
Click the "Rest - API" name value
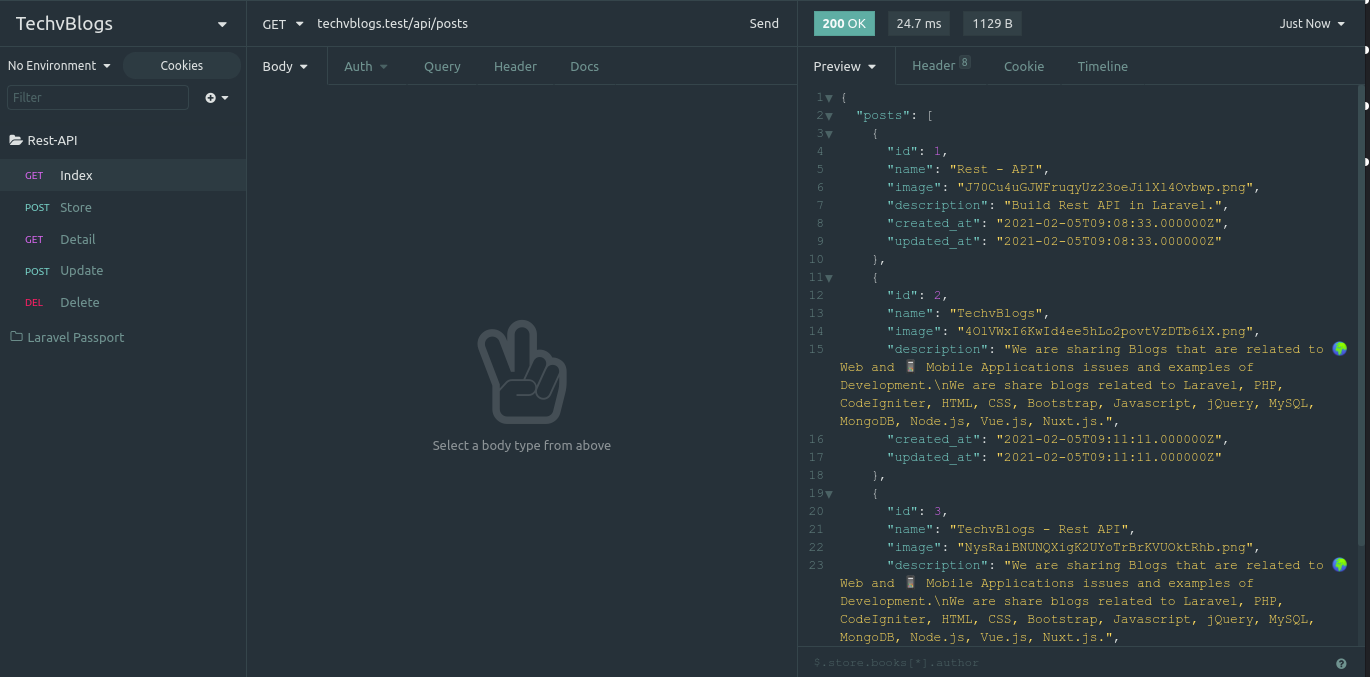coord(996,170)
